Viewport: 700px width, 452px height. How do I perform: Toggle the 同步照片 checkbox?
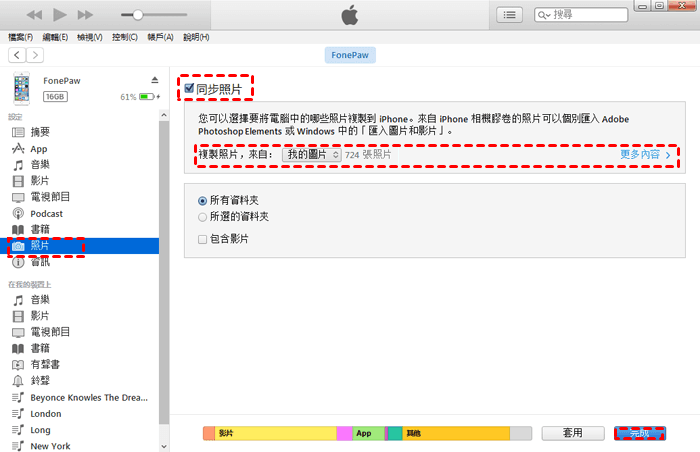coord(189,89)
